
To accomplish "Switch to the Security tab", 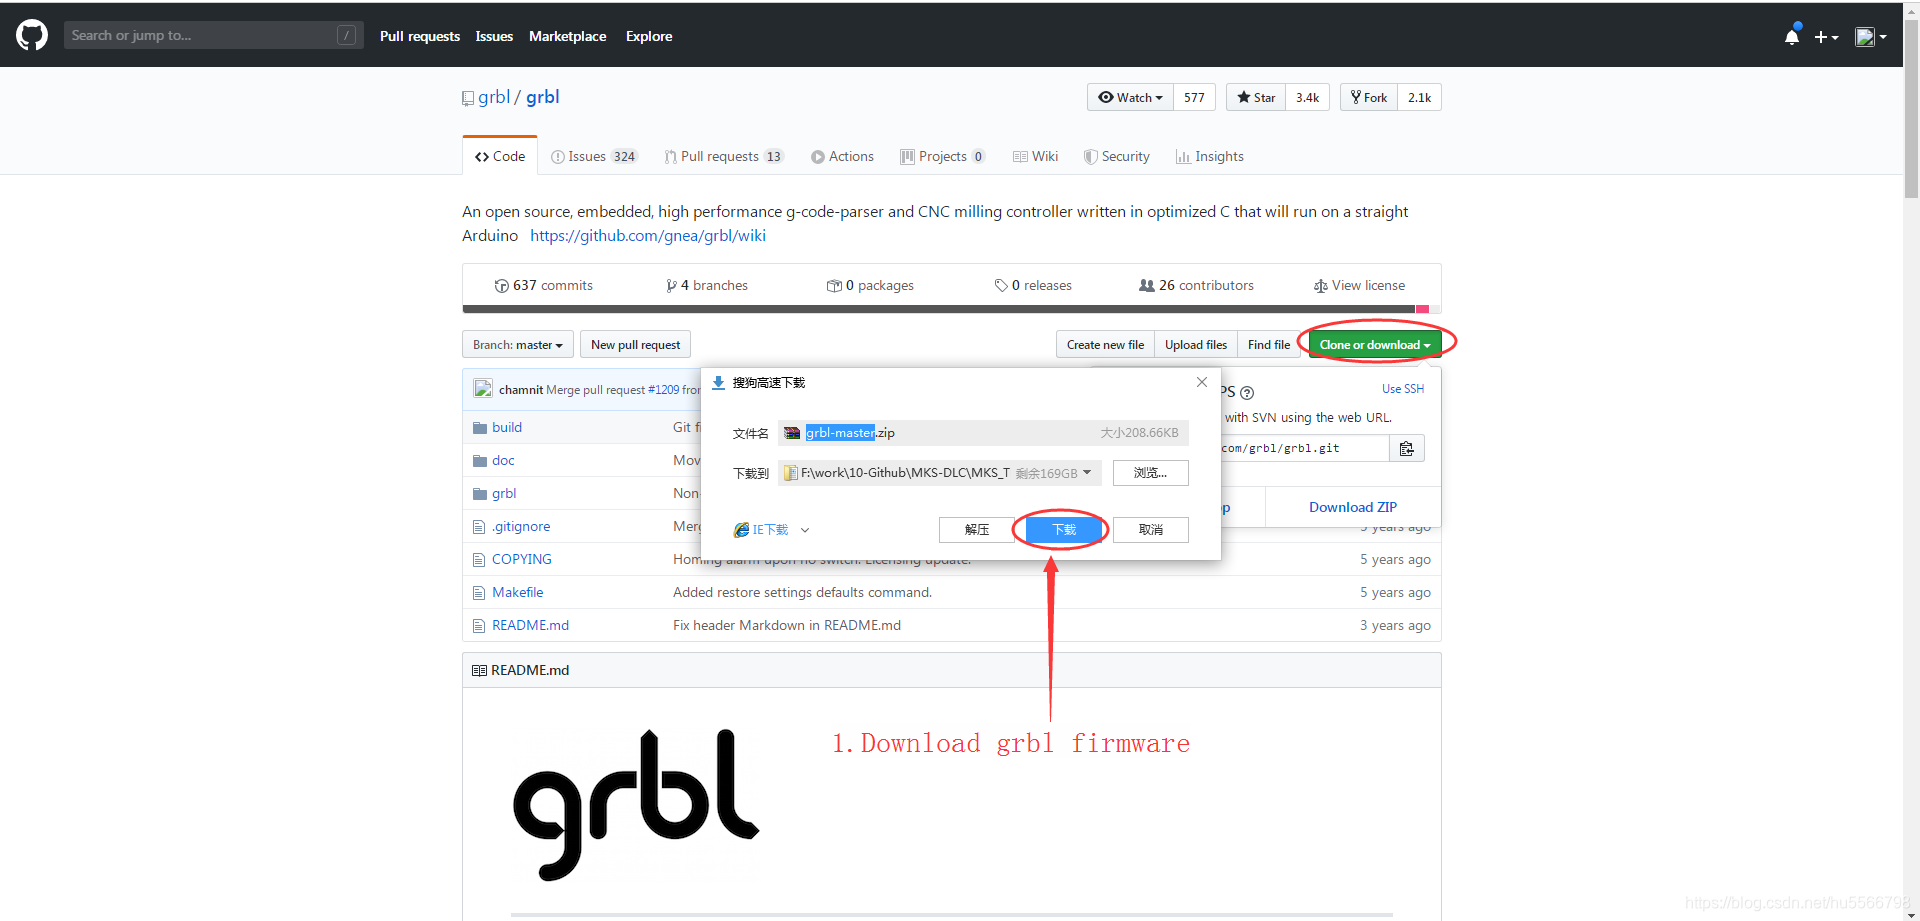I will pyautogui.click(x=1117, y=156).
